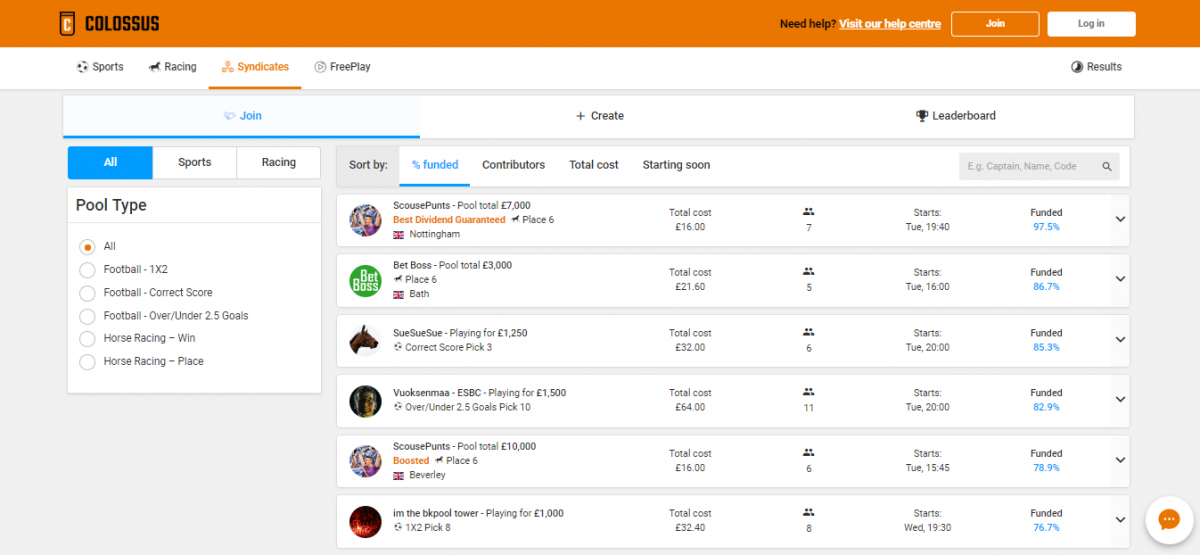The height and width of the screenshot is (555, 1200).
Task: Click the contributors icon in ScousePunts £10,000 row
Action: [809, 452]
